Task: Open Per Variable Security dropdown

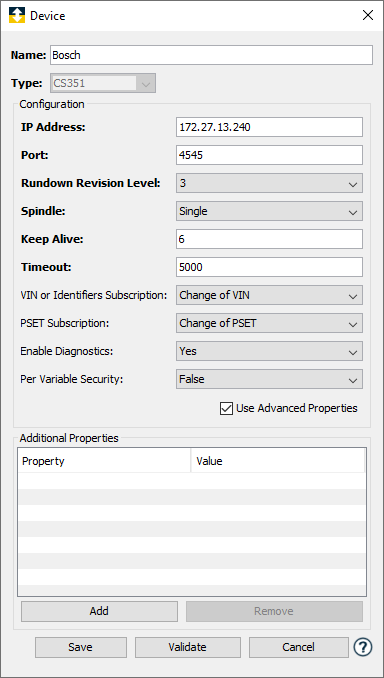Action: pyautogui.click(x=269, y=379)
